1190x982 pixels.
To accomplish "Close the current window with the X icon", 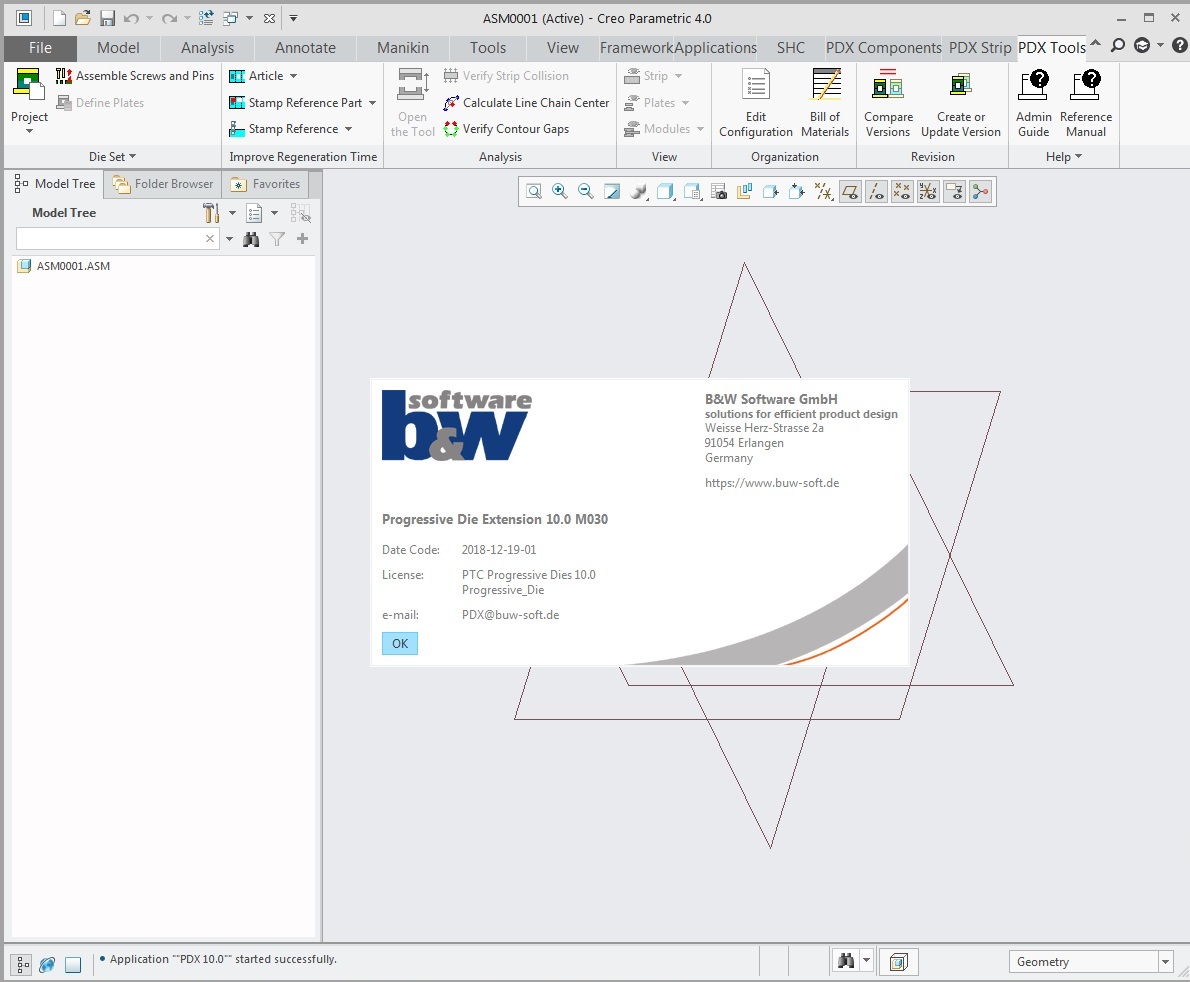I will tap(269, 18).
